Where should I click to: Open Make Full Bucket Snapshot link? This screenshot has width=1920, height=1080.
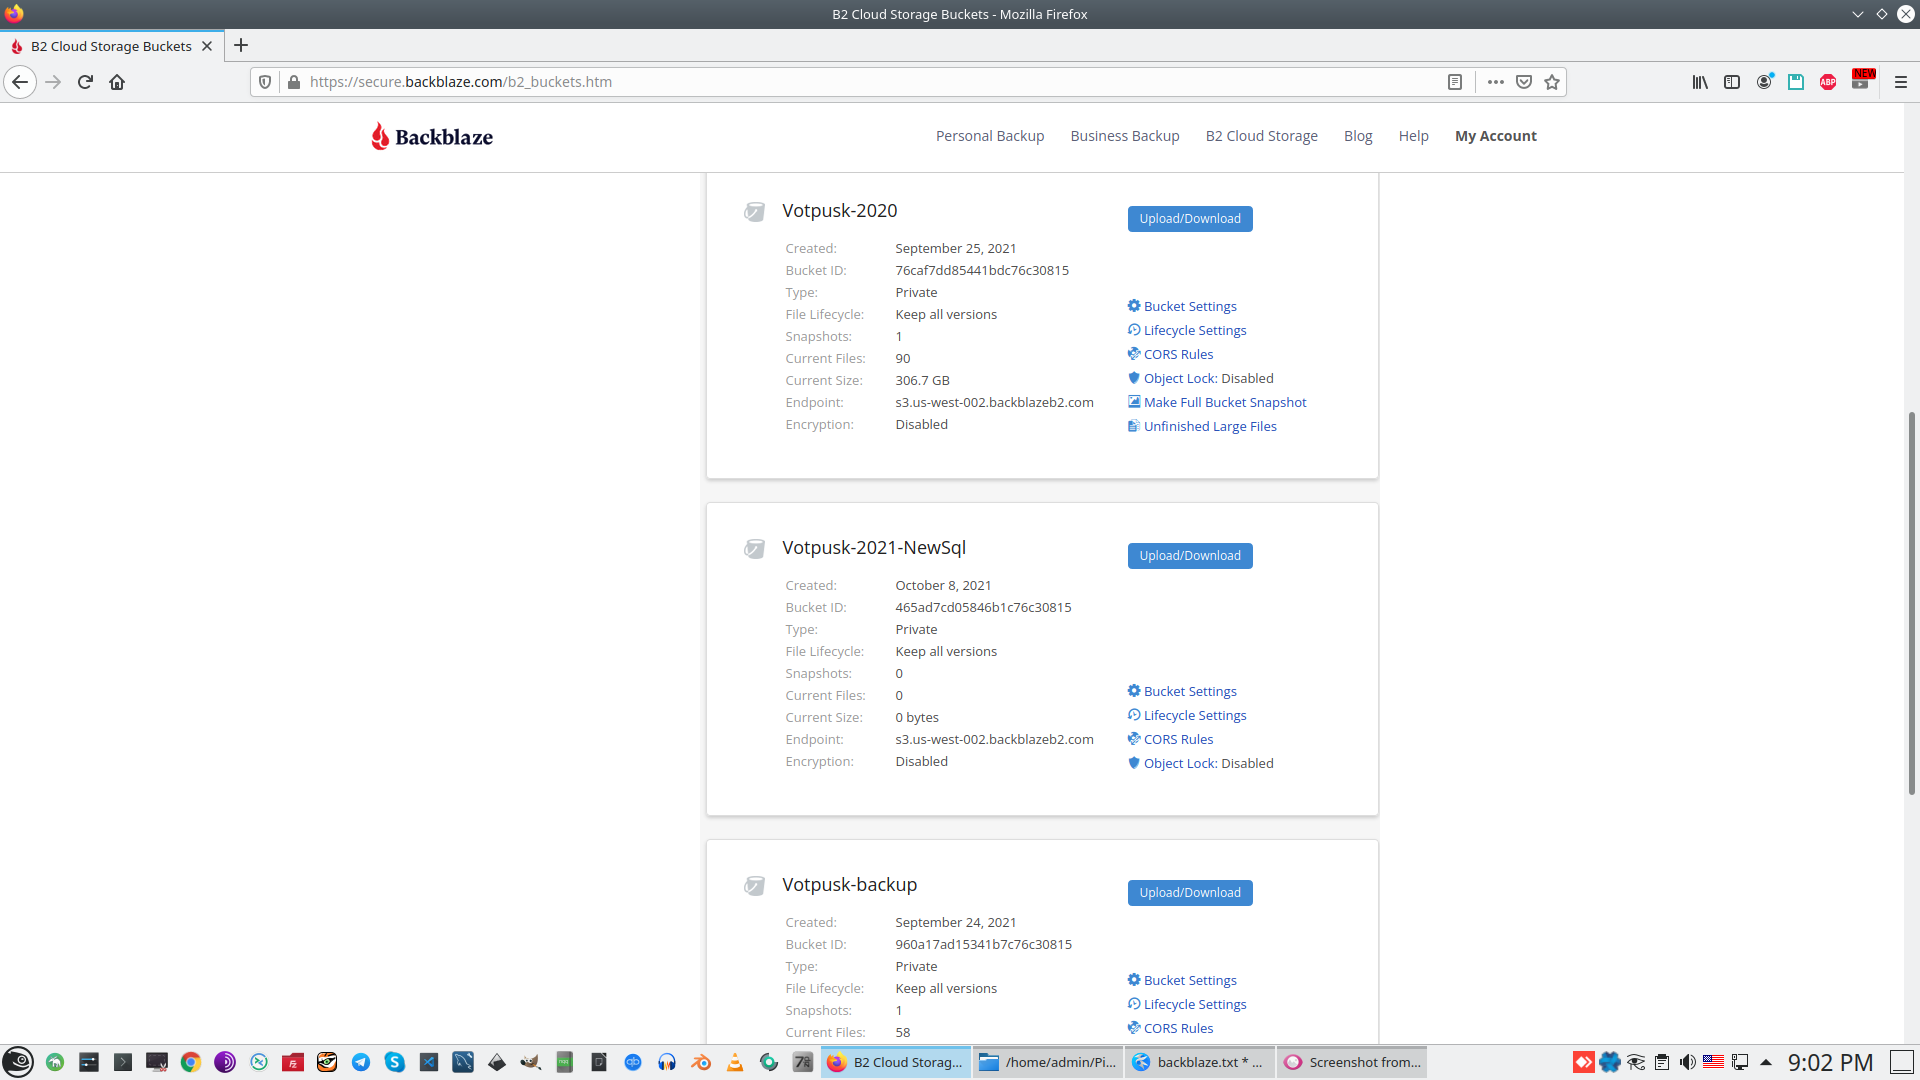click(1224, 402)
